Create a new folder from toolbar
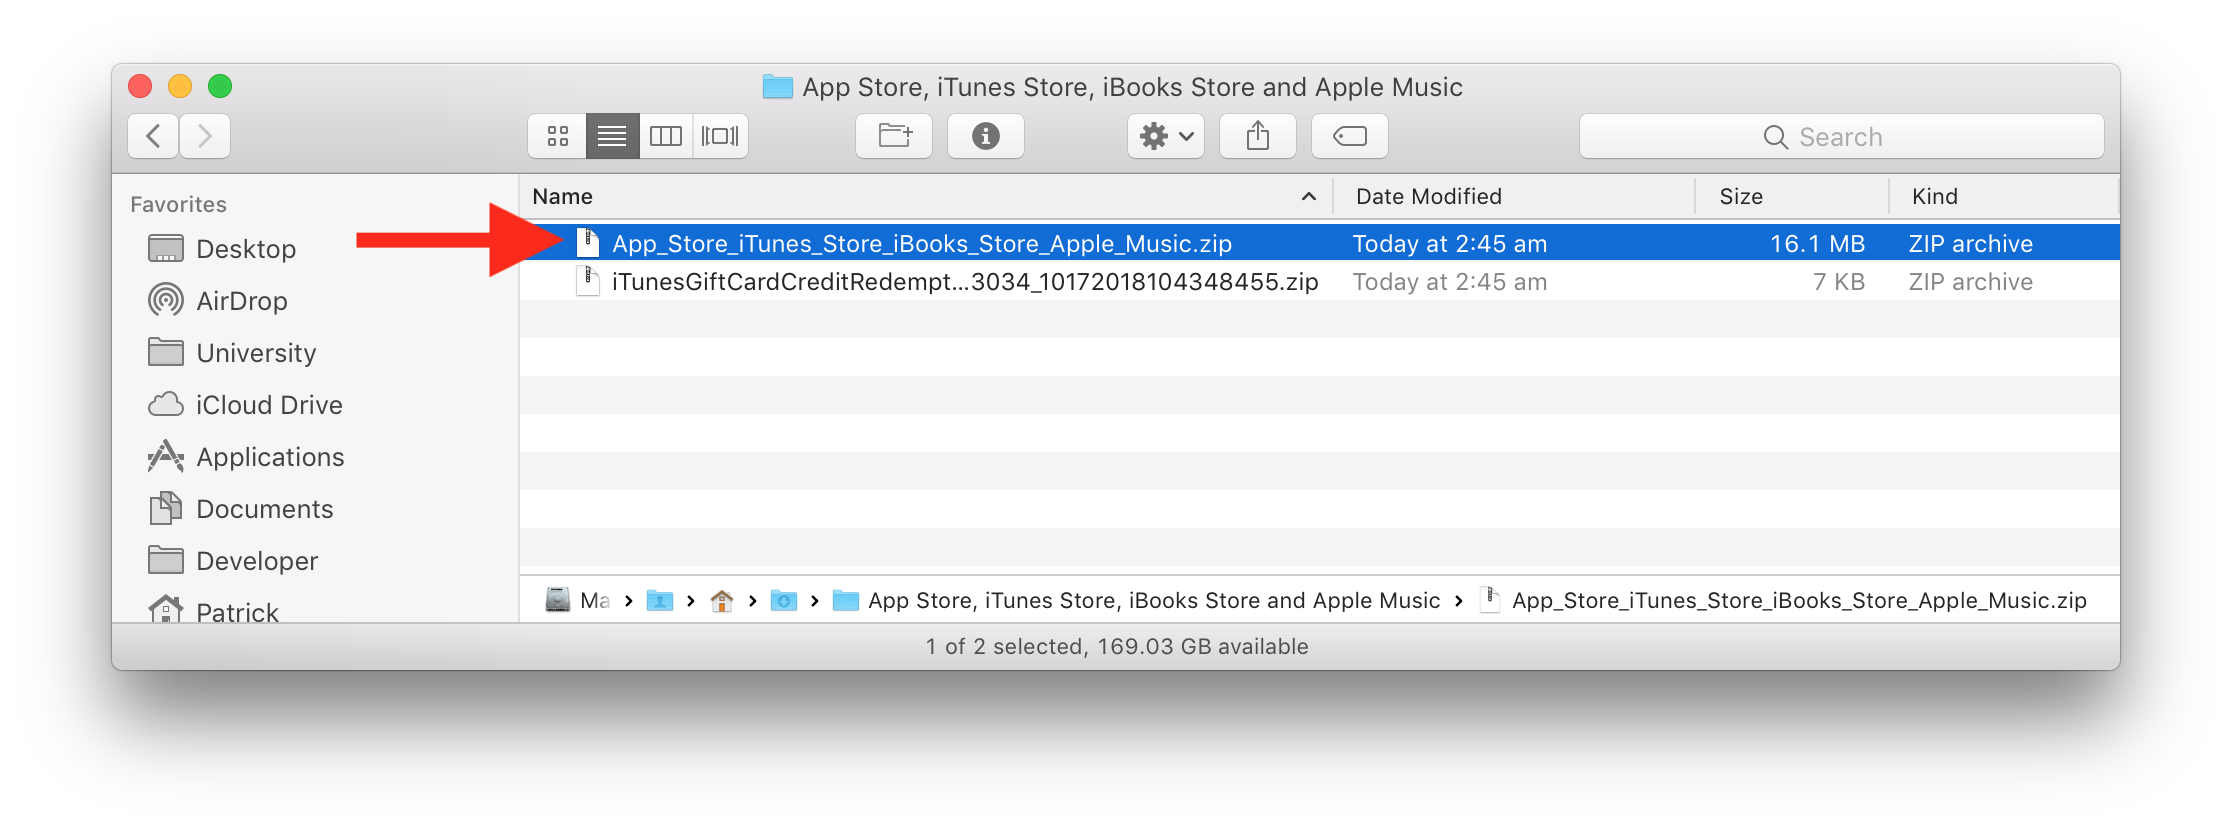The height and width of the screenshot is (830, 2232). click(x=894, y=136)
